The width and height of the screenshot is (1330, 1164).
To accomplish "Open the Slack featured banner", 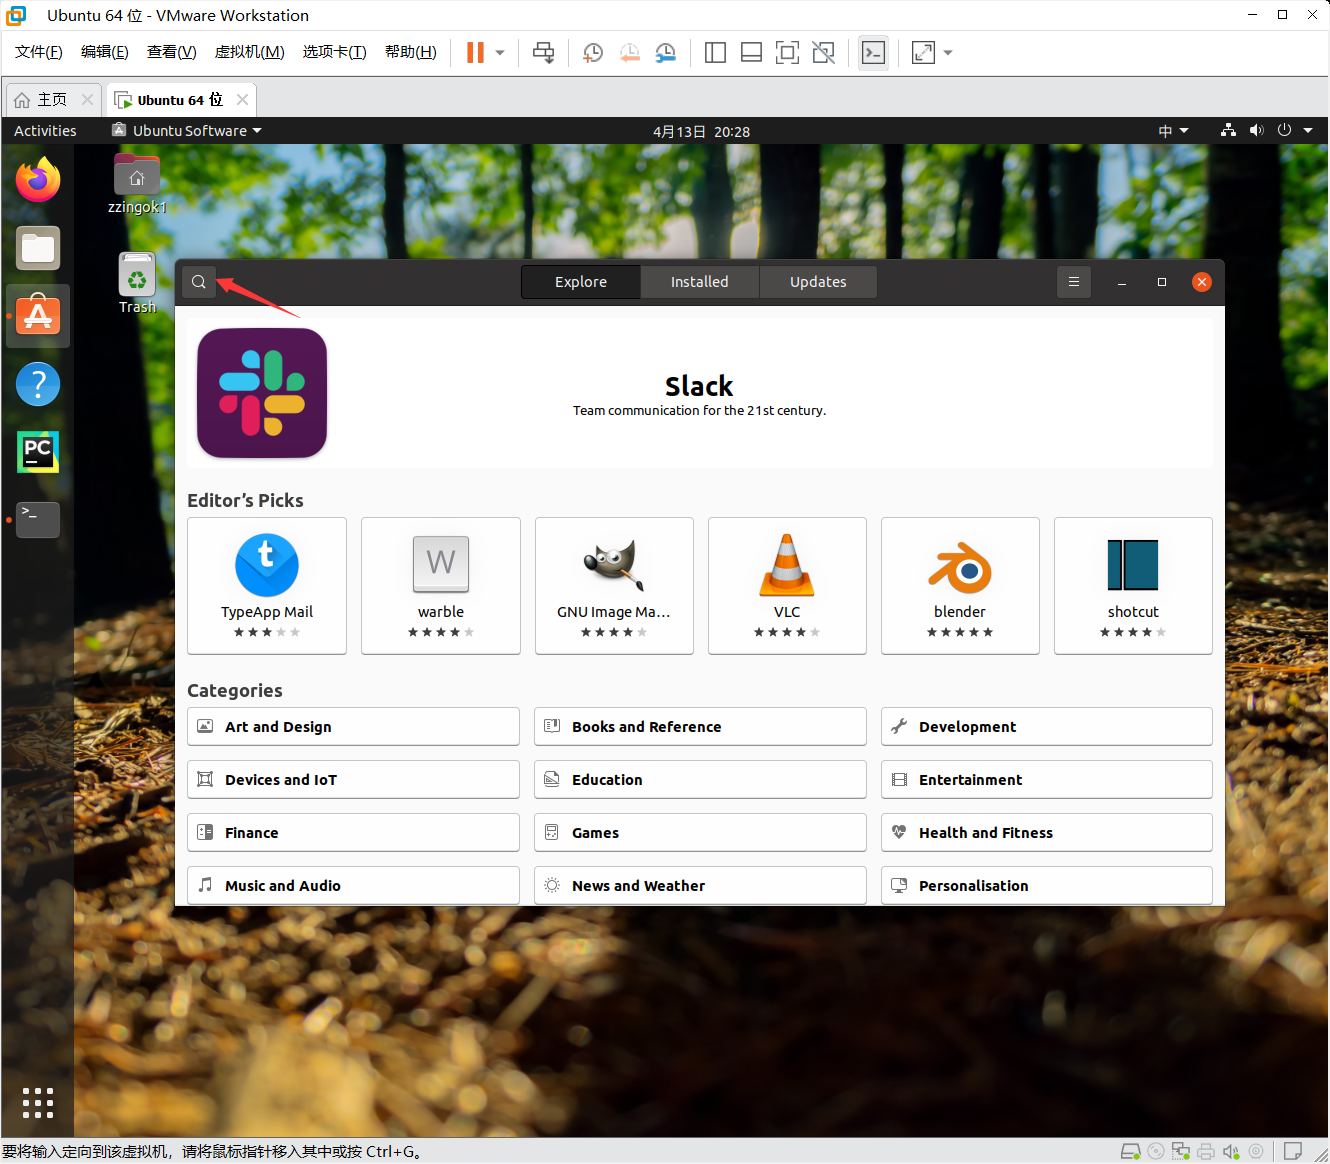I will [700, 393].
